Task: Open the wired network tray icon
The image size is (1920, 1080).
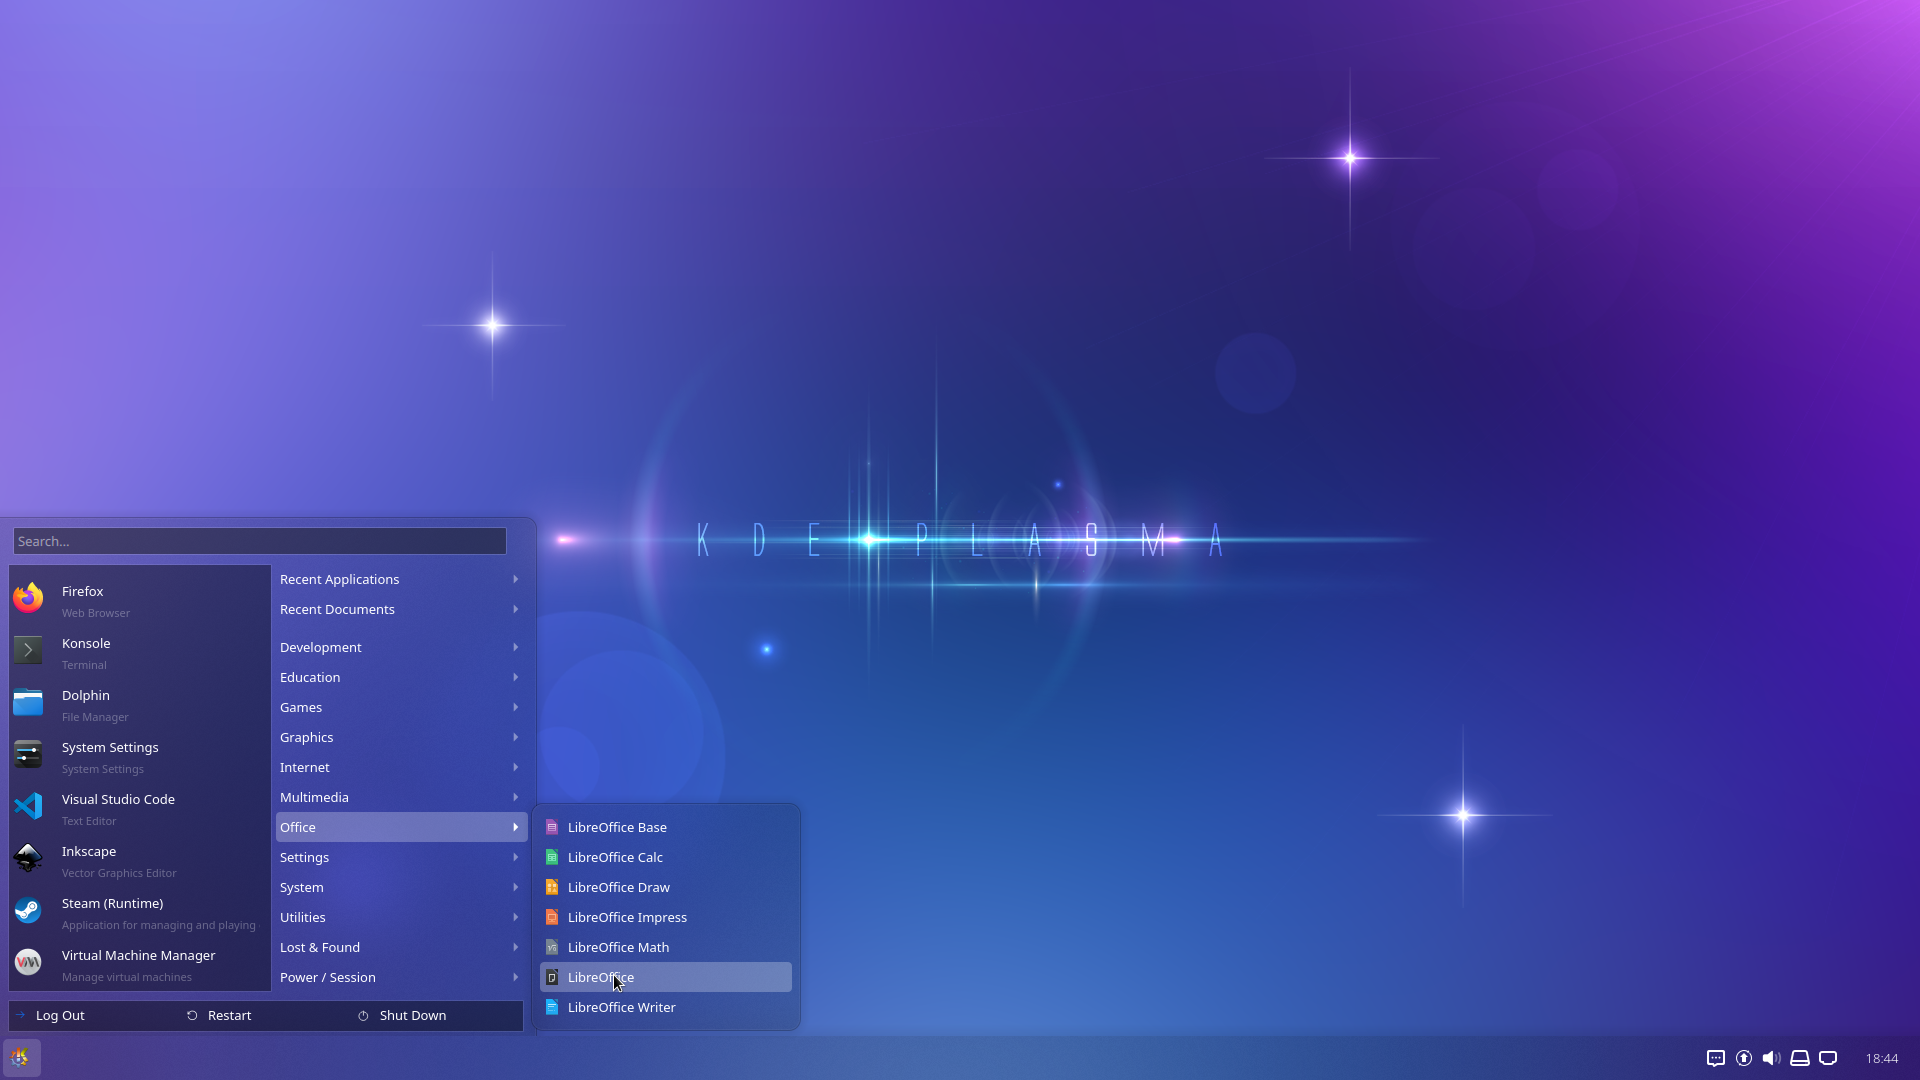Action: 1828,1058
